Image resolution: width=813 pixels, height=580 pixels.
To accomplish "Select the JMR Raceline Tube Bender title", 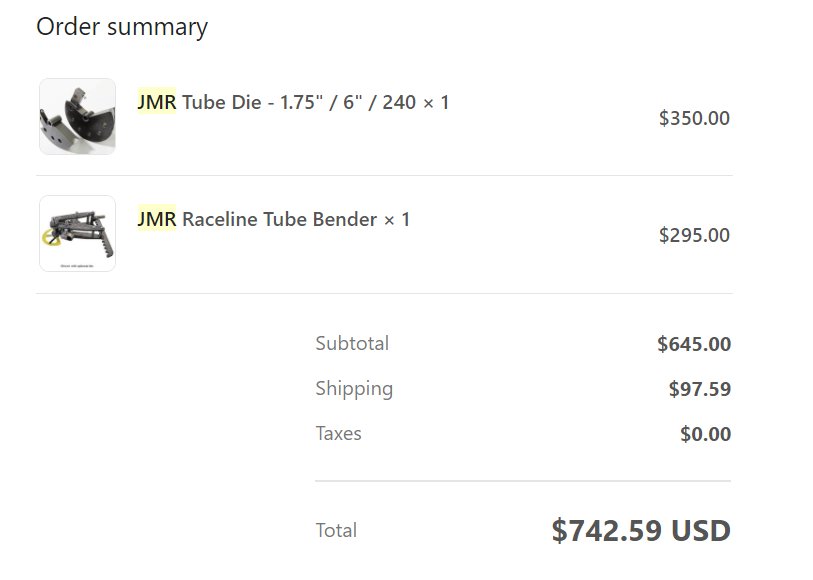I will point(273,219).
